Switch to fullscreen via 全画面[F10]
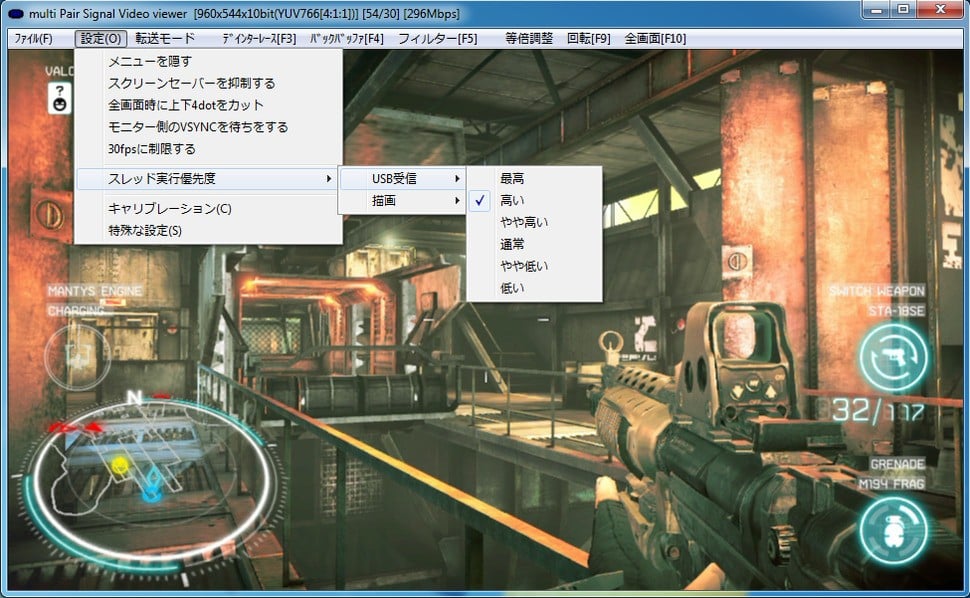970x598 pixels. (655, 38)
